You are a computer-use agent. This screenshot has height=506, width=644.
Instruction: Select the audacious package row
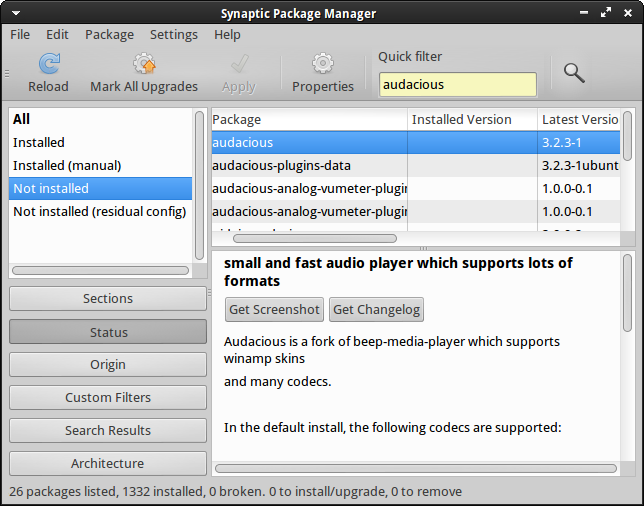tap(416, 143)
